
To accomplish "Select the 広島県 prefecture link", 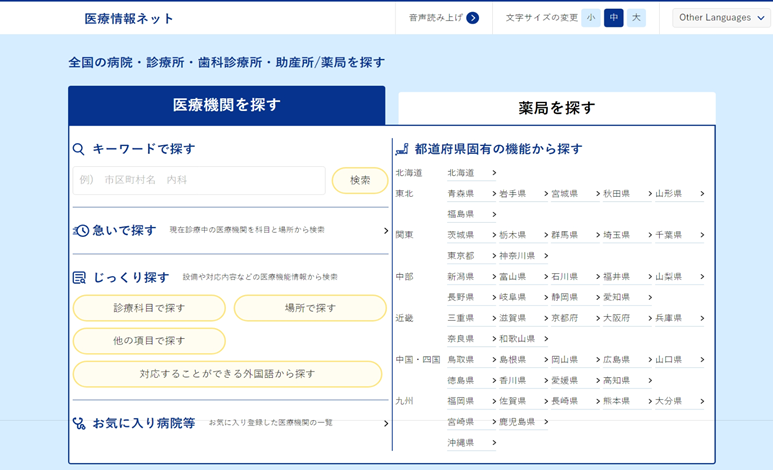I will tap(628, 360).
